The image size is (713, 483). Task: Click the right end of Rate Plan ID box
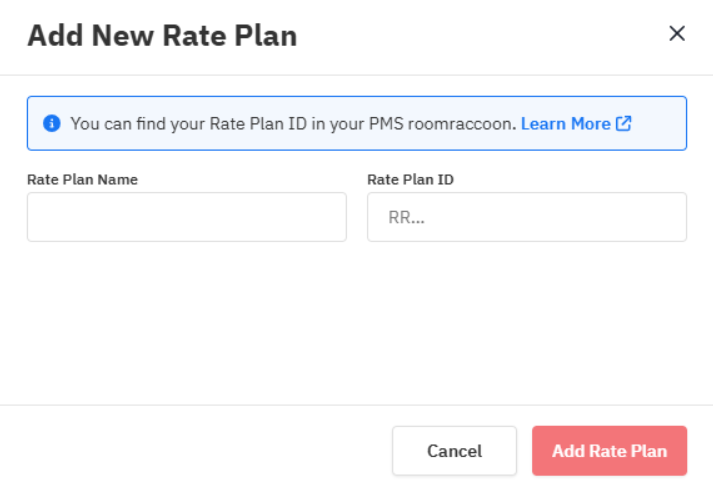pos(670,217)
